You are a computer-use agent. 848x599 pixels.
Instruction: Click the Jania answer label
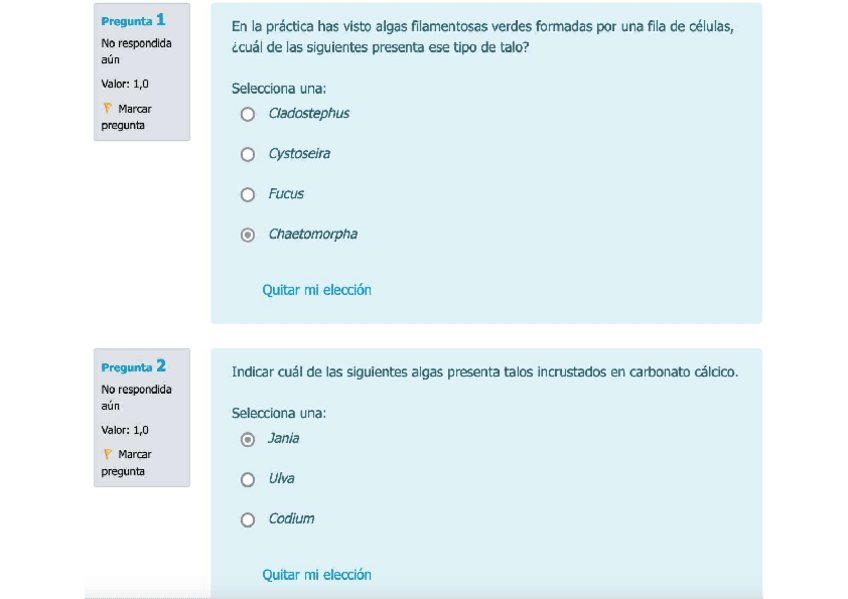click(283, 439)
